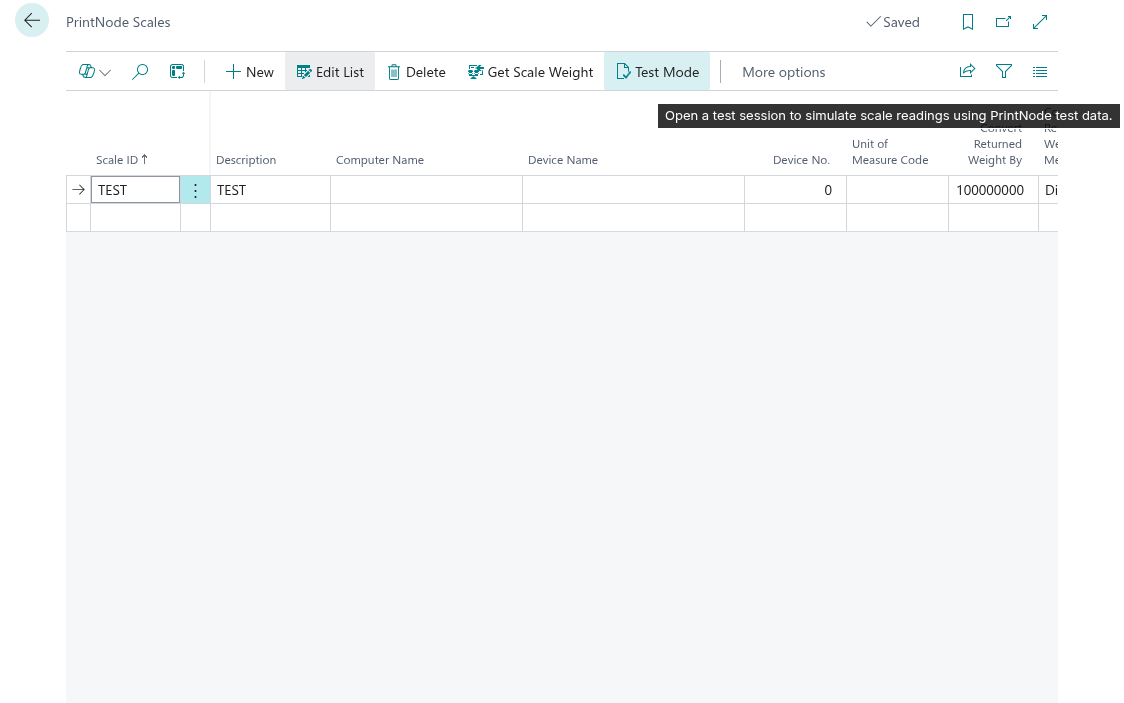Click the expand page arrows icon

click(x=1040, y=22)
